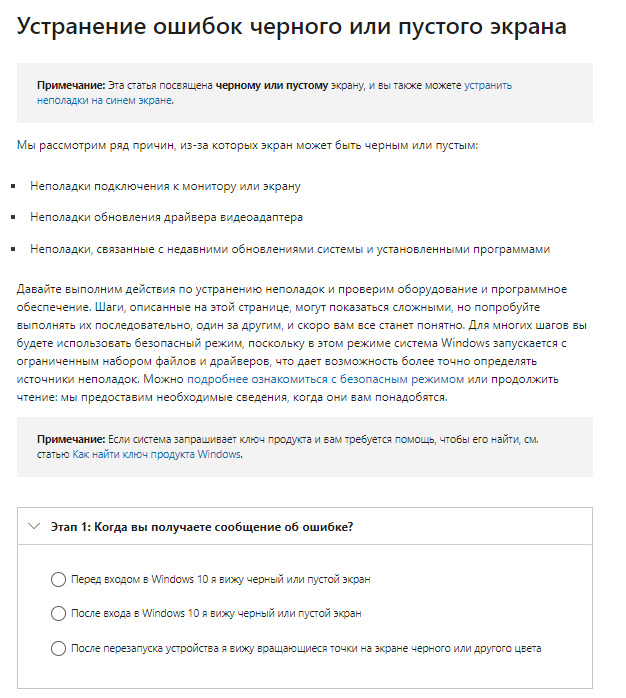Click the bold phrase 'черному или пустому'
The width and height of the screenshot is (626, 698).
click(x=271, y=87)
